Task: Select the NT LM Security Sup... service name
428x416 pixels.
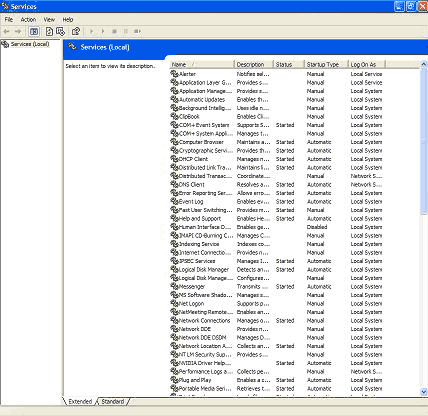Action: coord(205,354)
